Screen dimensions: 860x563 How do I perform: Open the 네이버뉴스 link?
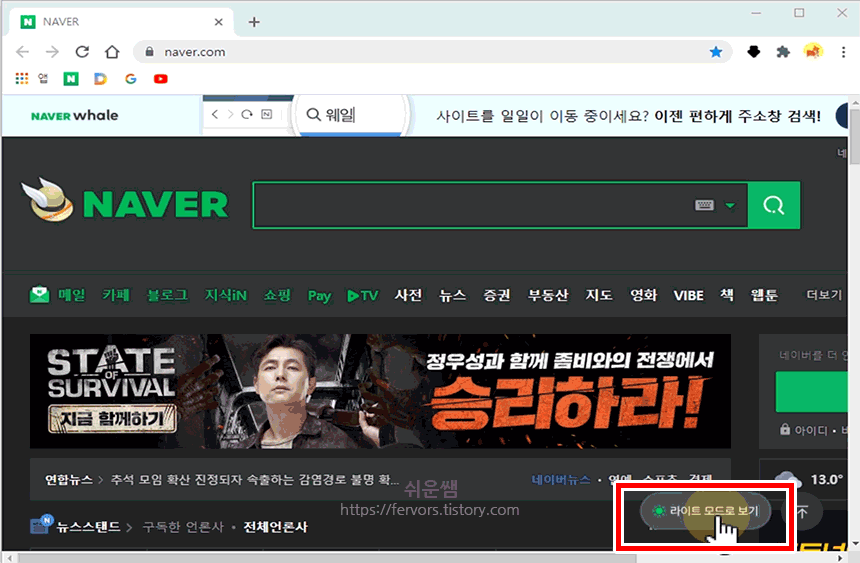coord(561,480)
